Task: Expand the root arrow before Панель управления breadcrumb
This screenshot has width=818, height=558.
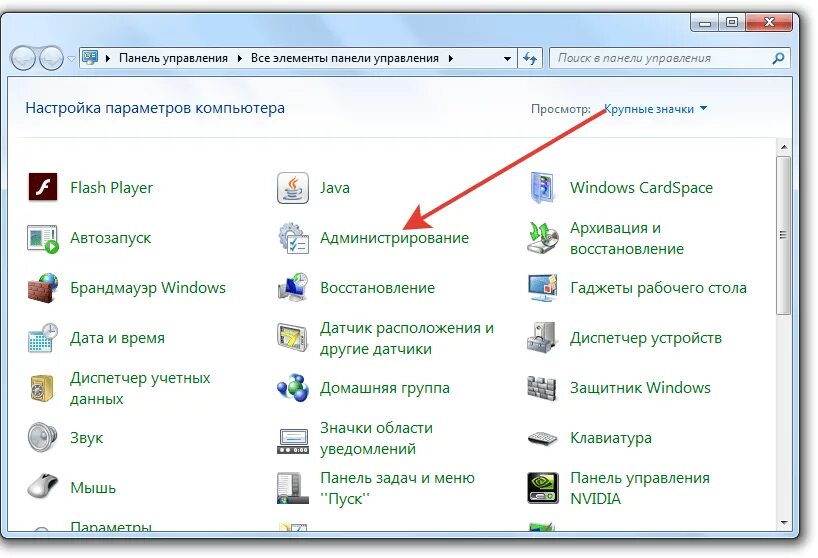Action: point(107,58)
